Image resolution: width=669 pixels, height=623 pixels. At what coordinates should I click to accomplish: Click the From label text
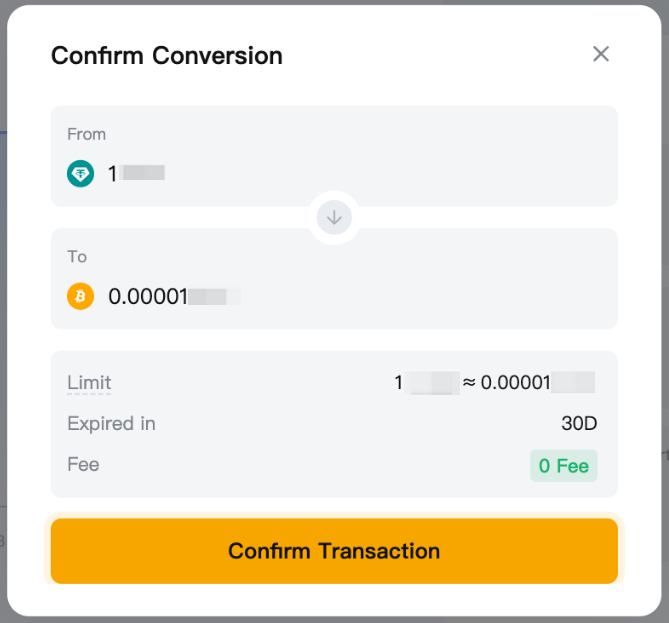[x=86, y=134]
